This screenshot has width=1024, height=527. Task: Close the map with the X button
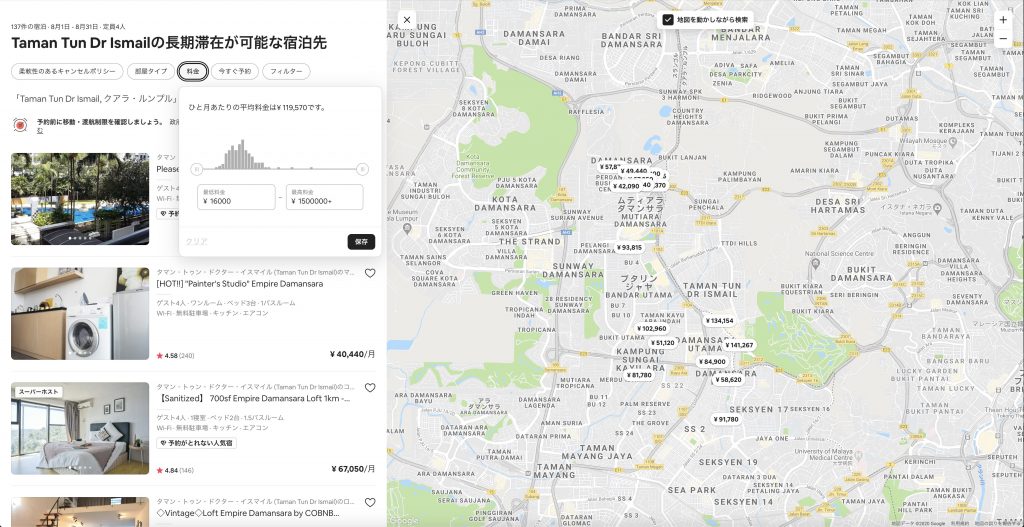coord(407,20)
